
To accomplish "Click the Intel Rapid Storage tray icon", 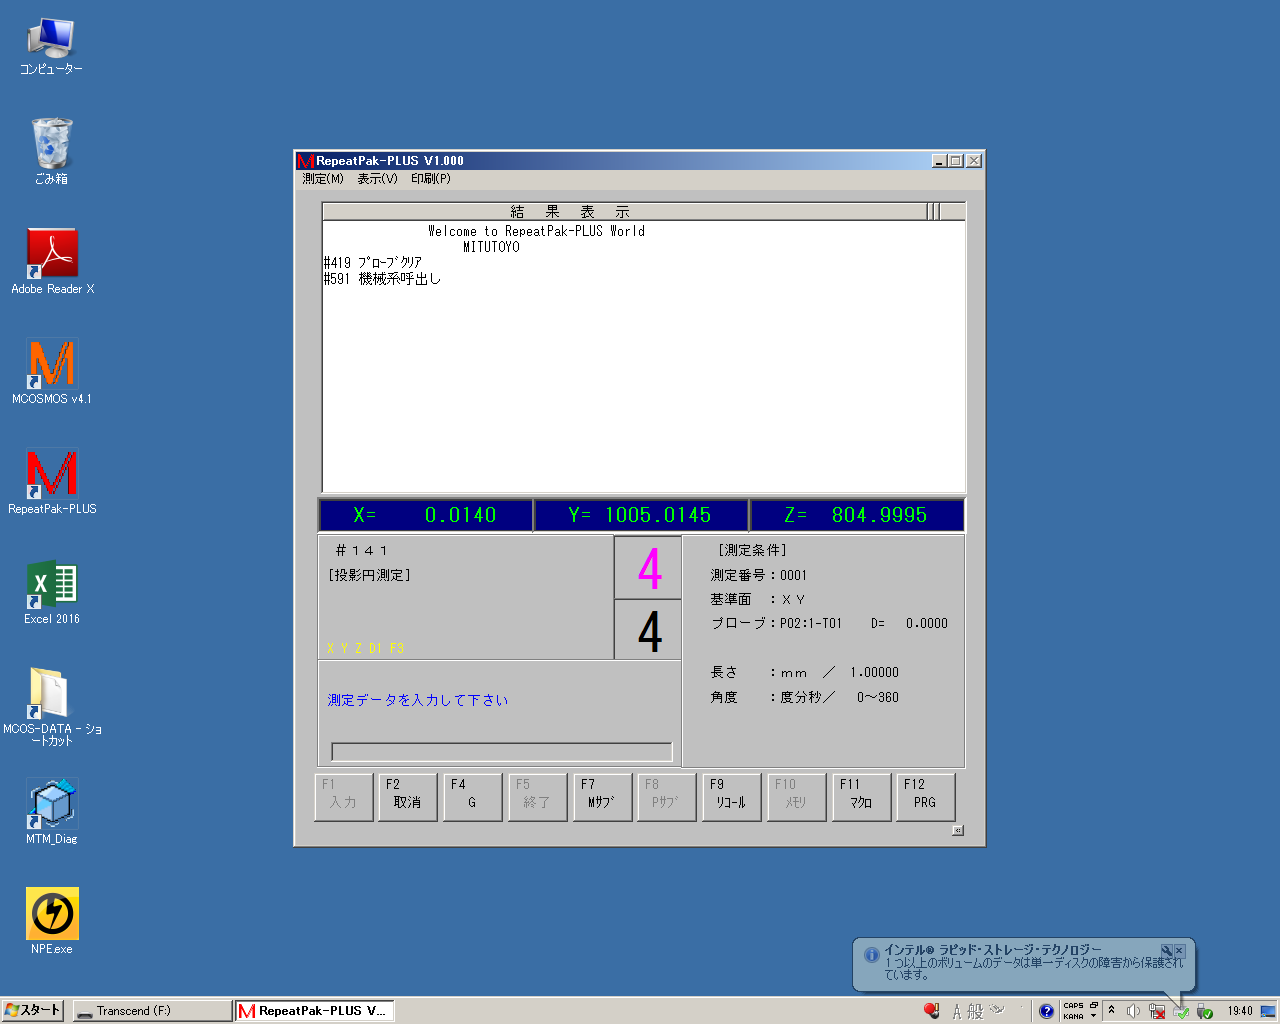I will point(1181,1012).
